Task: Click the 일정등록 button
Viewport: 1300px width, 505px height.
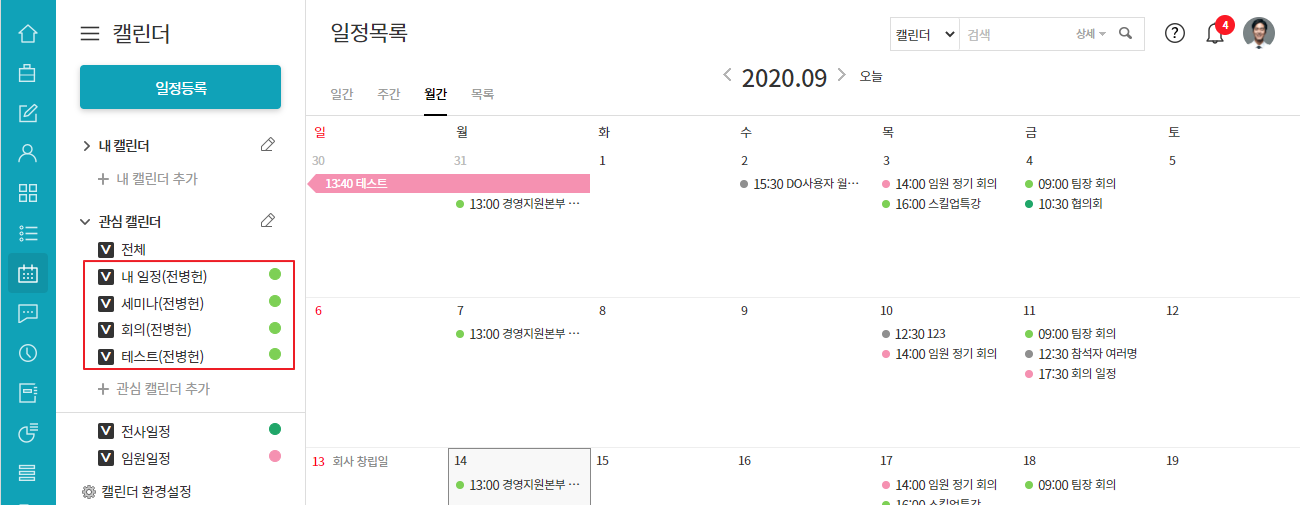Action: (x=180, y=87)
